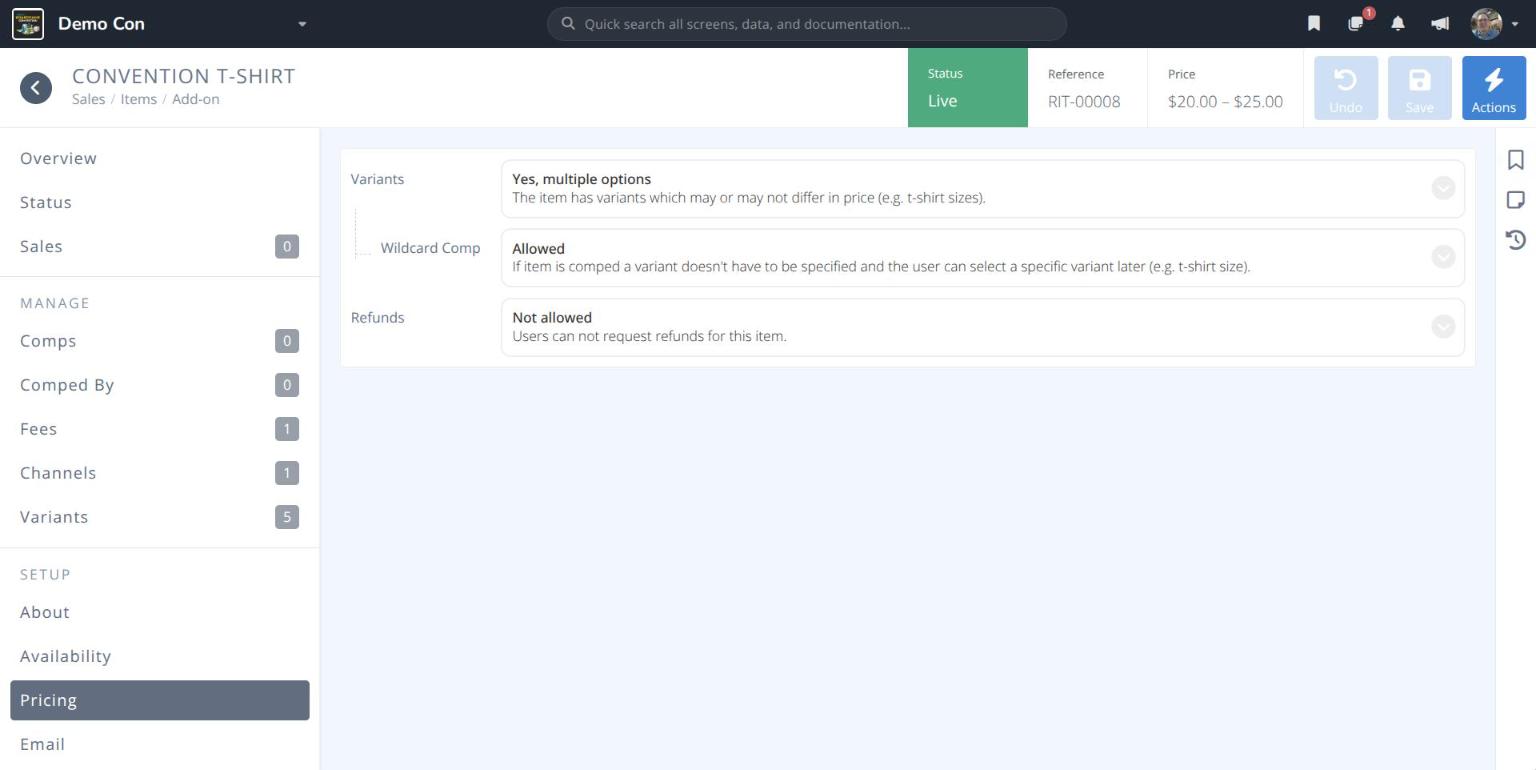Screen dimensions: 1536x770
Task: Open the Availability setup page
Action: click(x=160, y=656)
